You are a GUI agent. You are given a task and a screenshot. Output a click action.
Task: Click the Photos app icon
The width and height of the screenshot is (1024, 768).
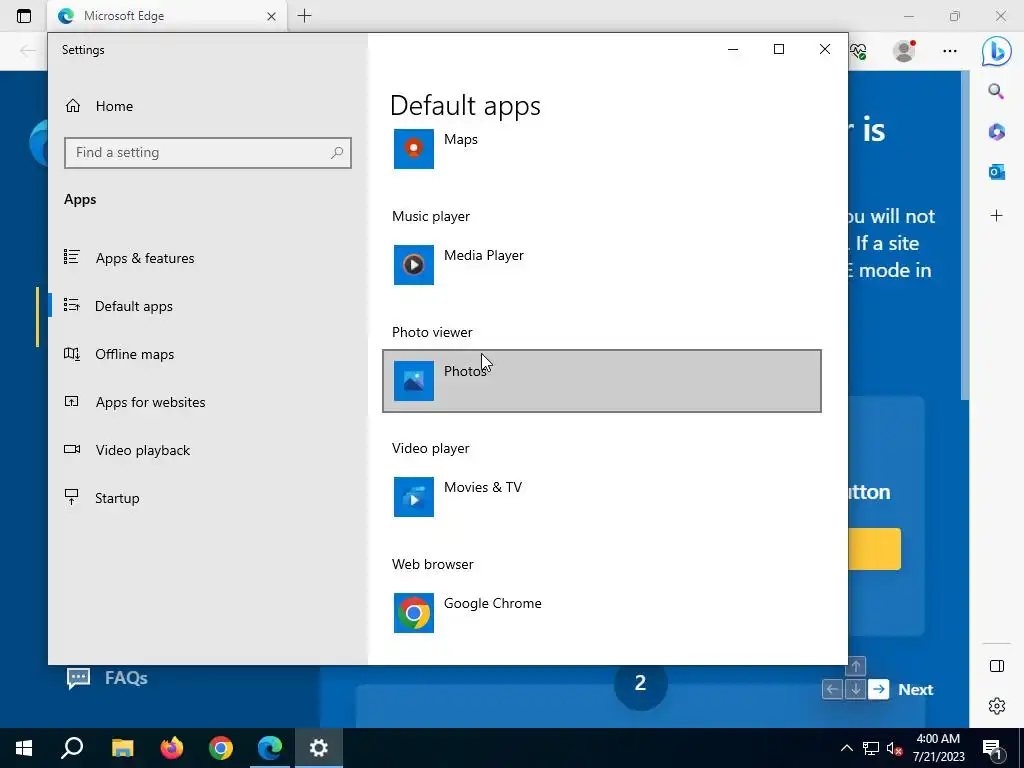click(413, 381)
